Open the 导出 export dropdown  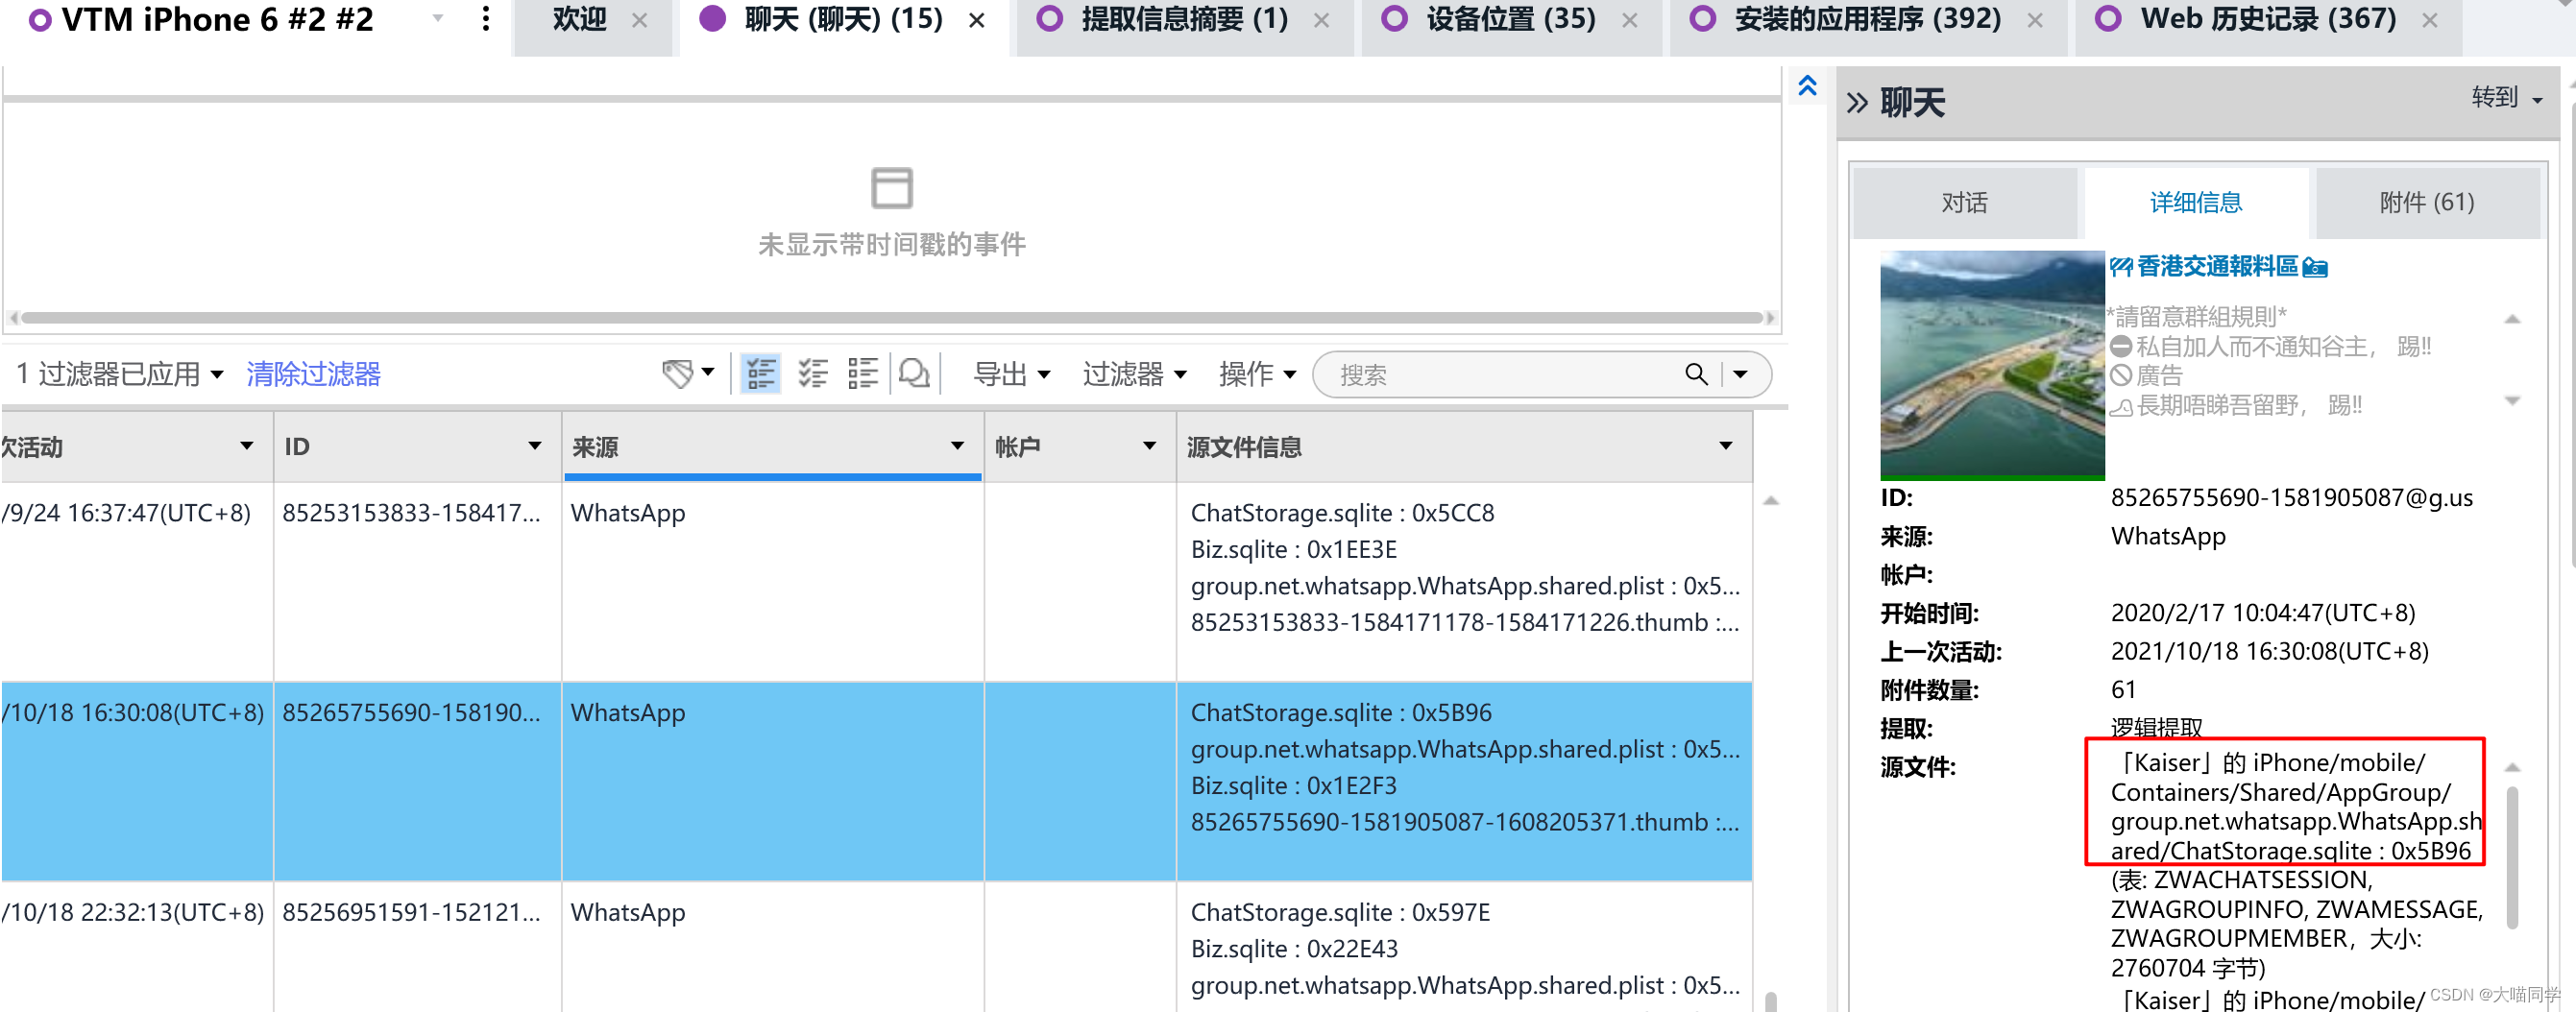(x=1012, y=374)
